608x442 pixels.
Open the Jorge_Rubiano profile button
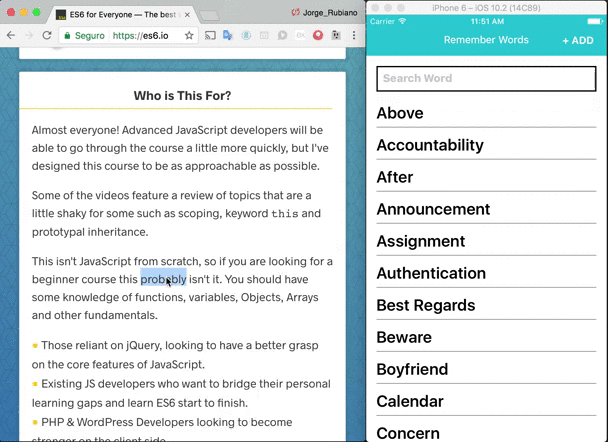[325, 13]
